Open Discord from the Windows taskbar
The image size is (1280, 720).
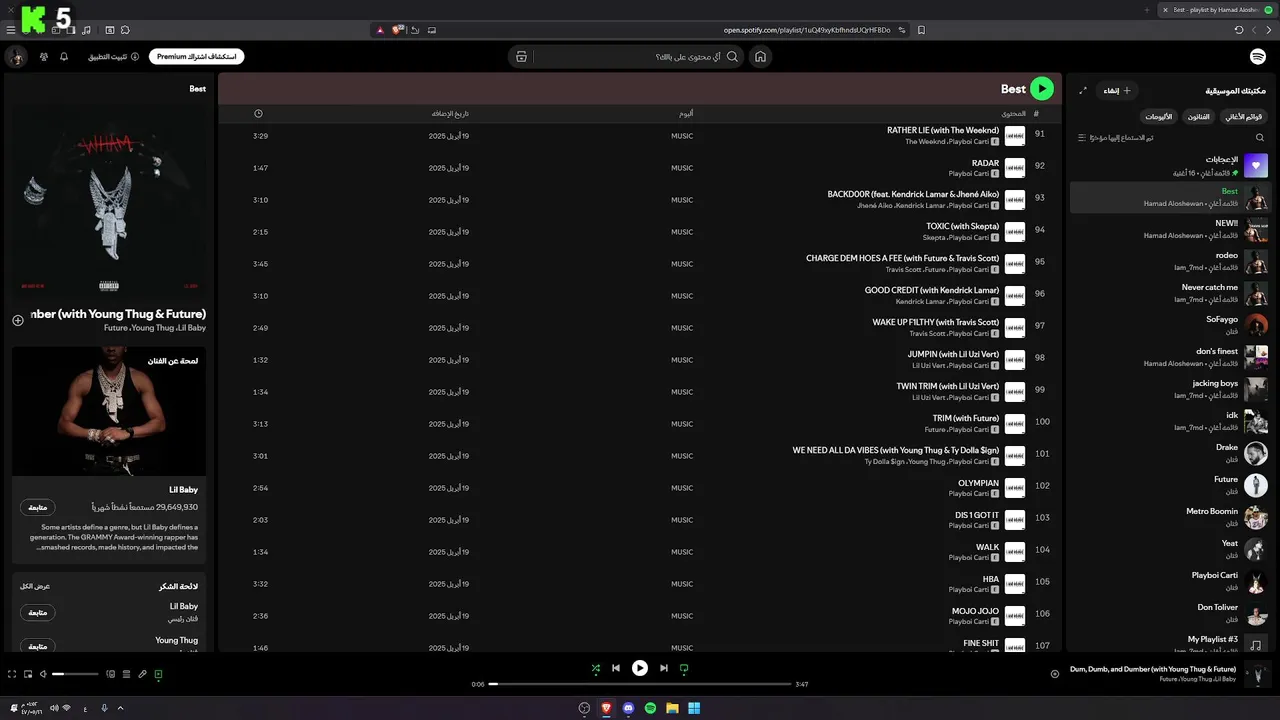click(x=628, y=708)
